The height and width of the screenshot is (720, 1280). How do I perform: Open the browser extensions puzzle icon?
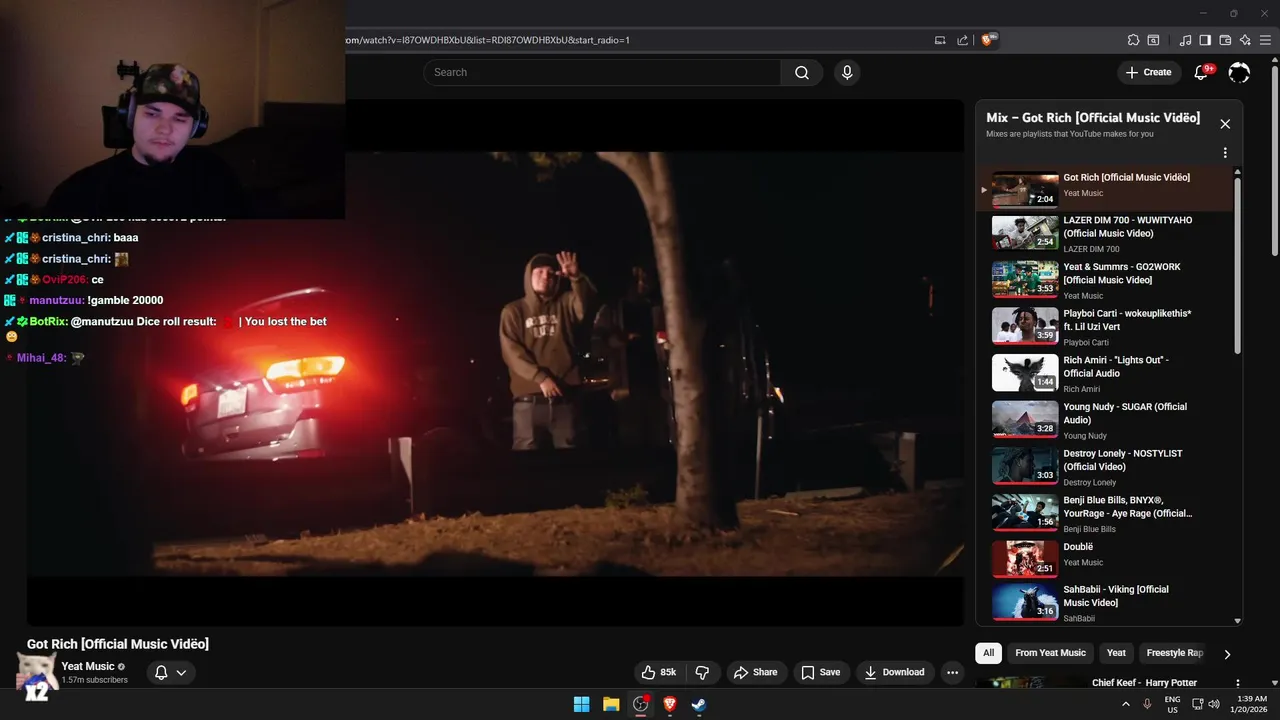pyautogui.click(x=1133, y=40)
